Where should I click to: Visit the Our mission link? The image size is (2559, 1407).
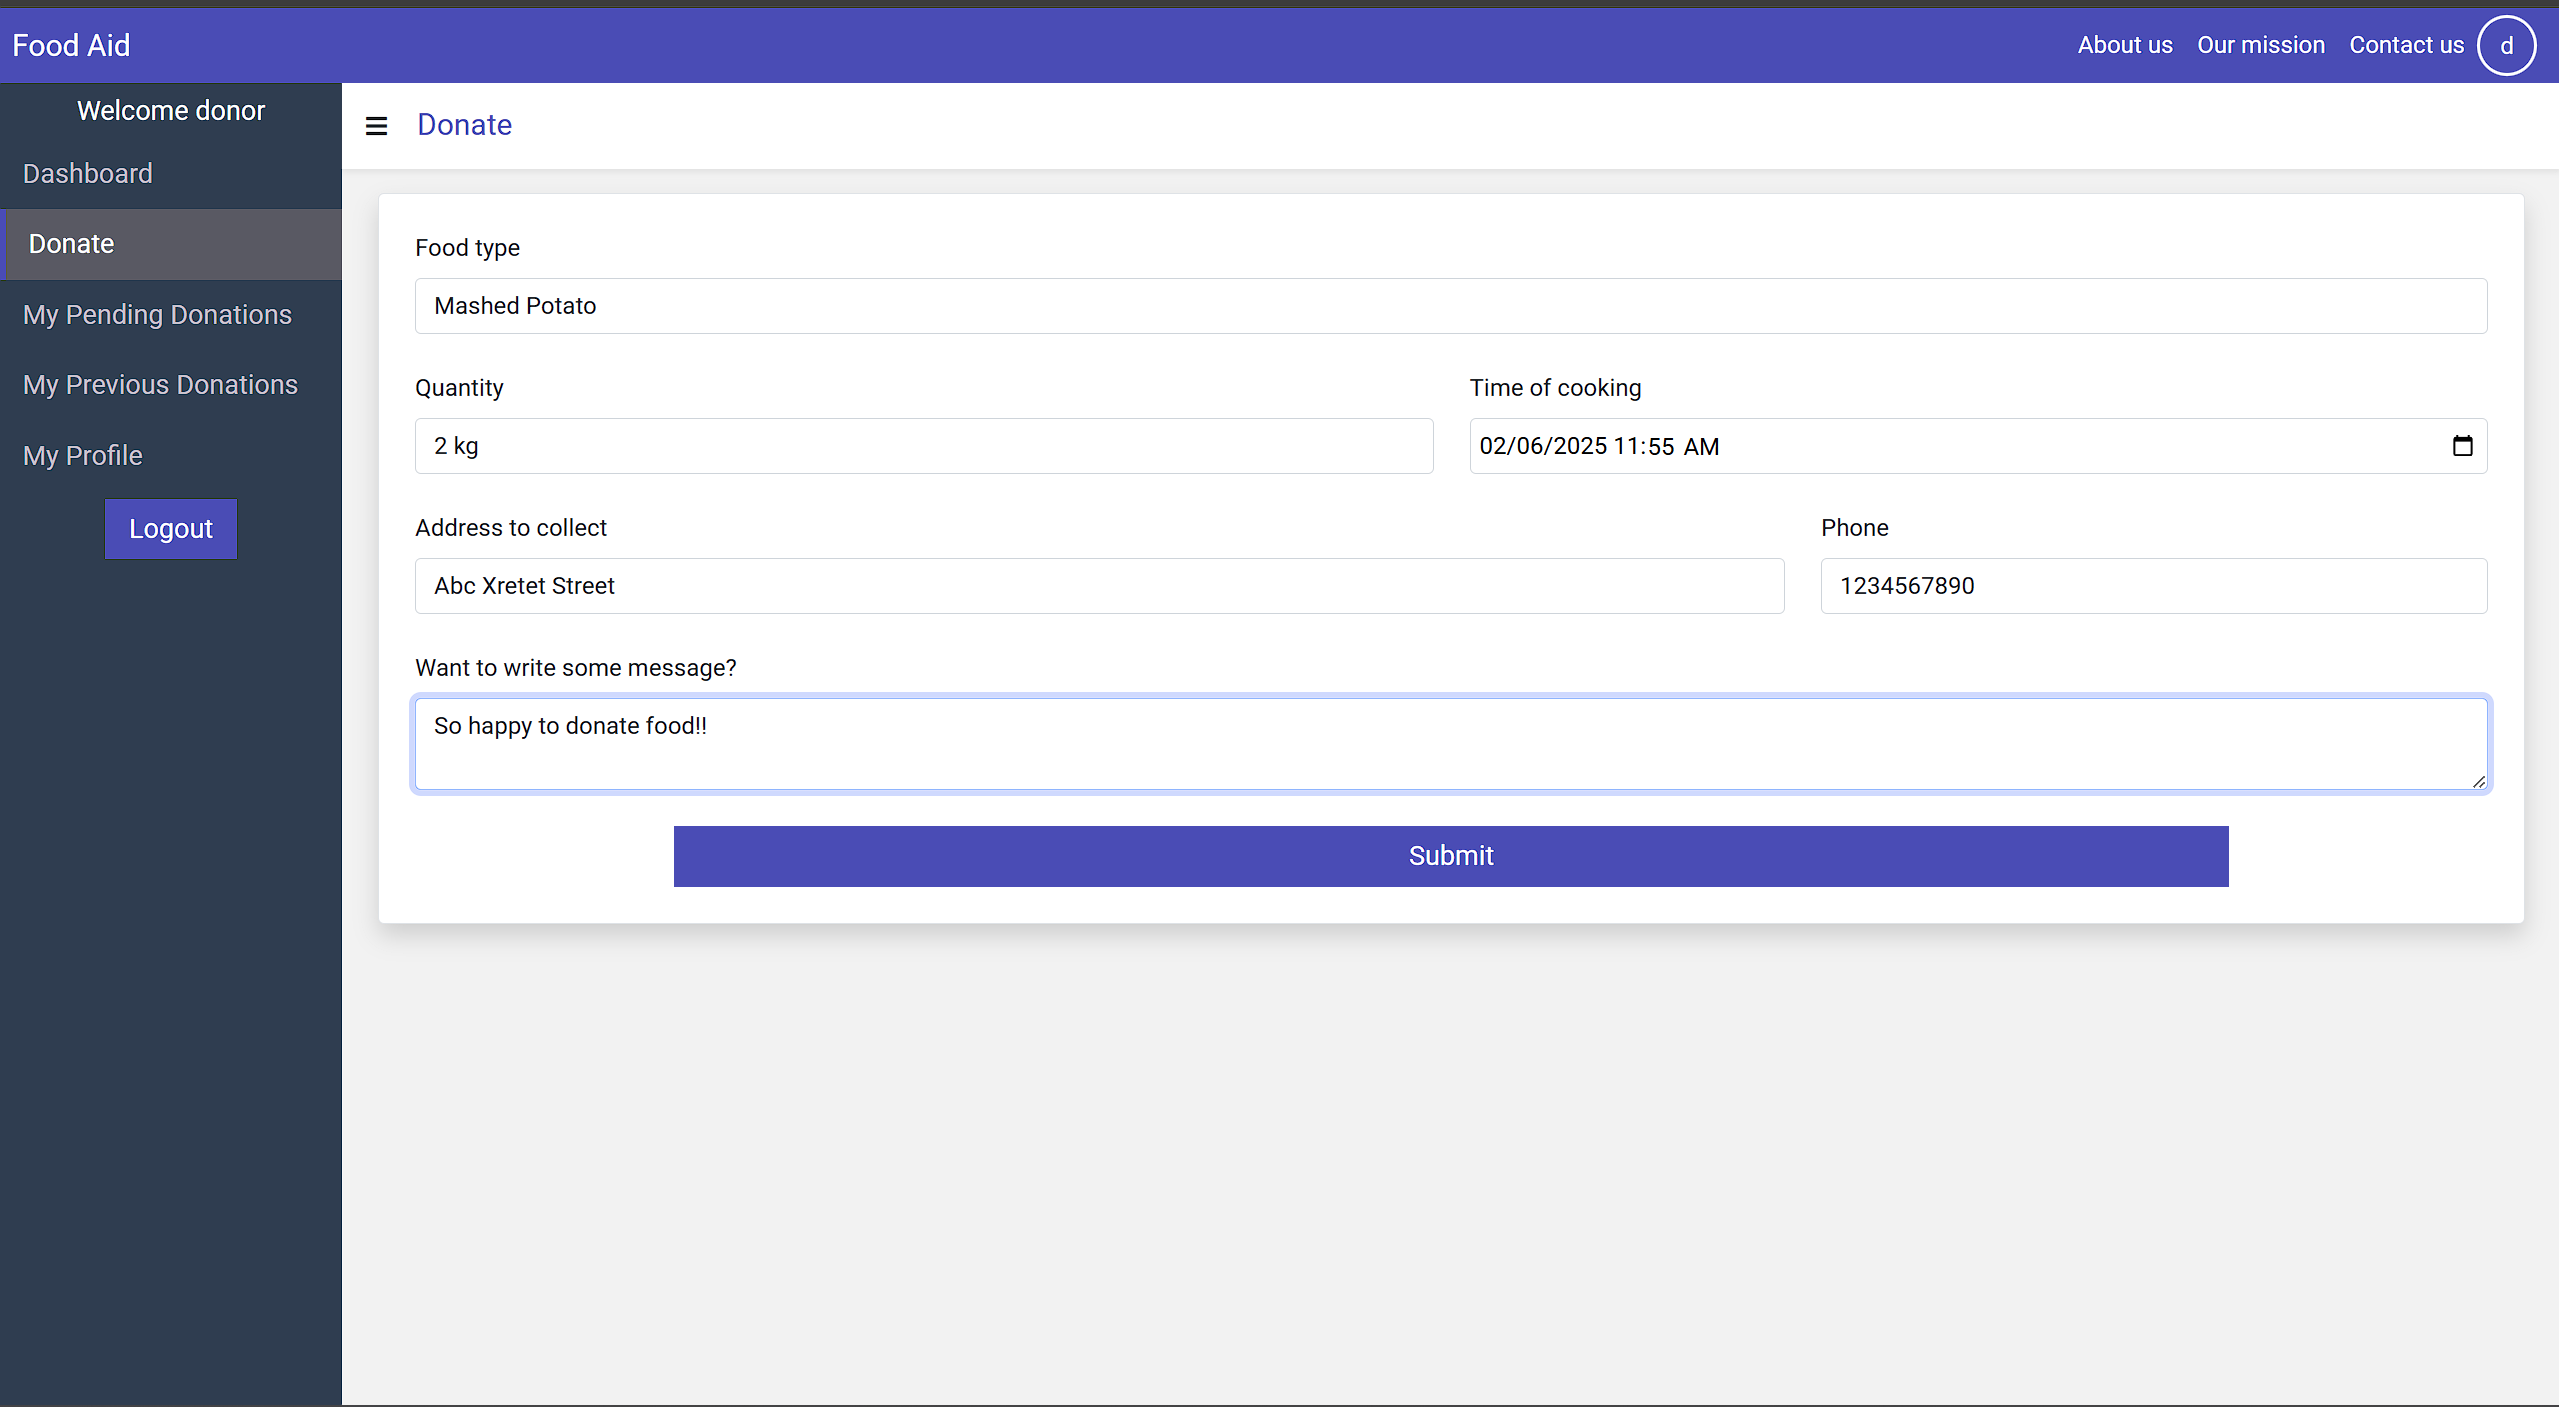coord(2260,46)
